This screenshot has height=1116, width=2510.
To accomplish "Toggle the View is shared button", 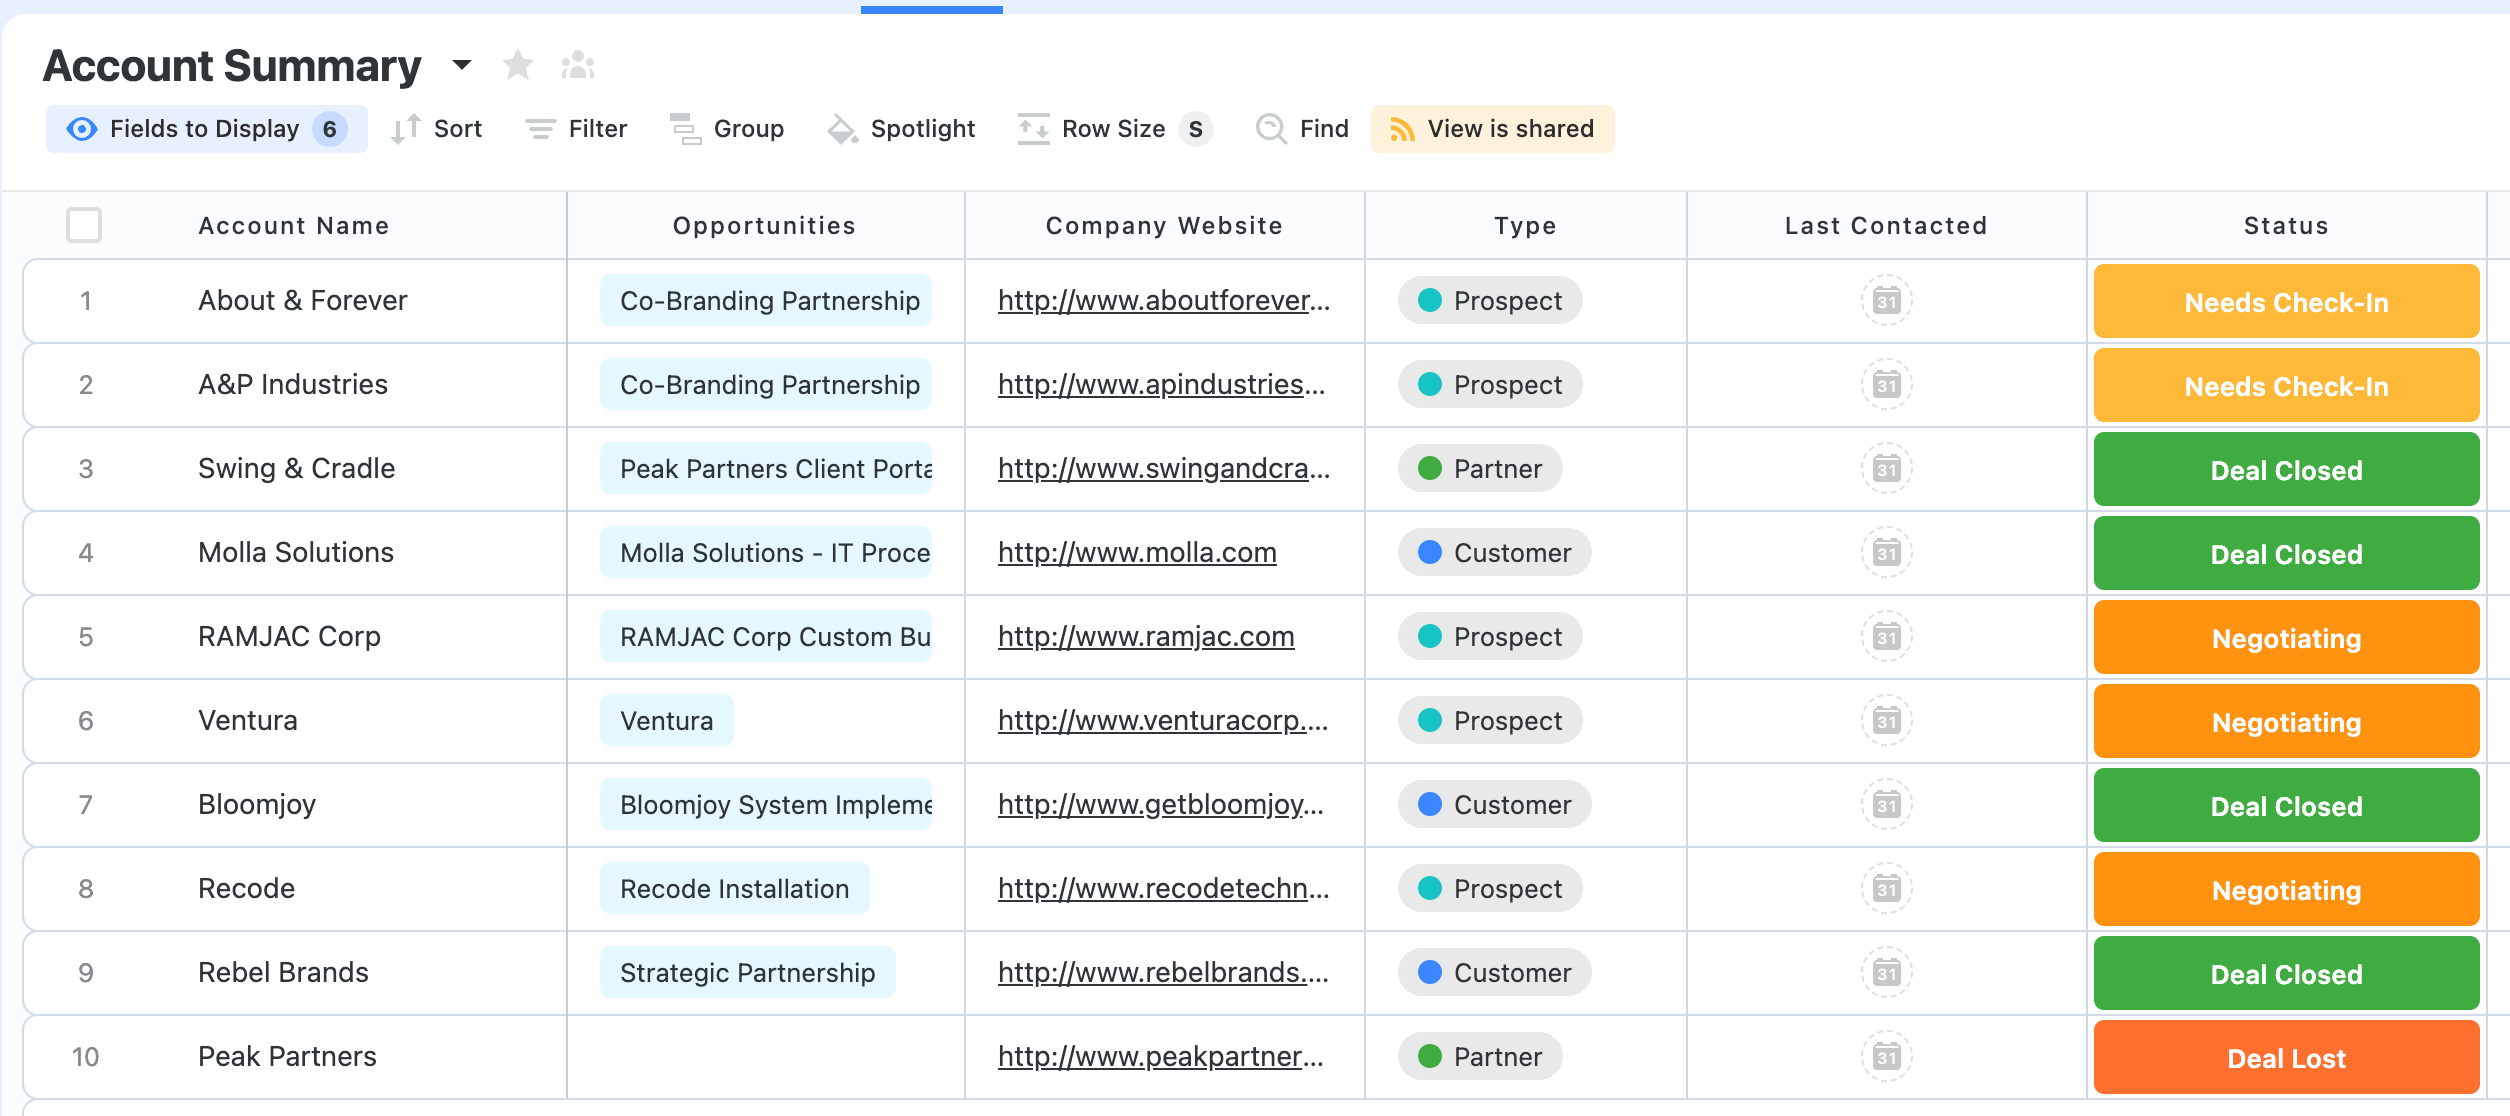I will pyautogui.click(x=1492, y=129).
